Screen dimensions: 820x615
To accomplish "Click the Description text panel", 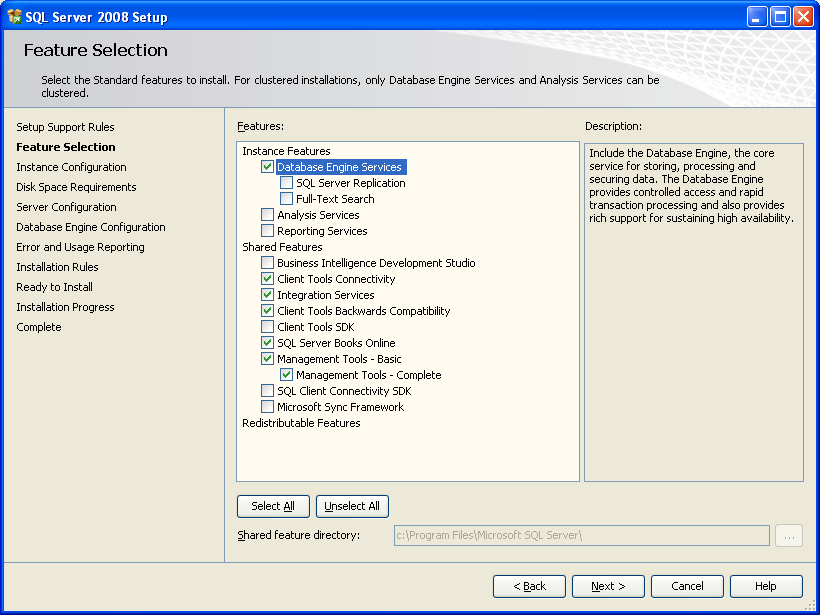I will [693, 312].
